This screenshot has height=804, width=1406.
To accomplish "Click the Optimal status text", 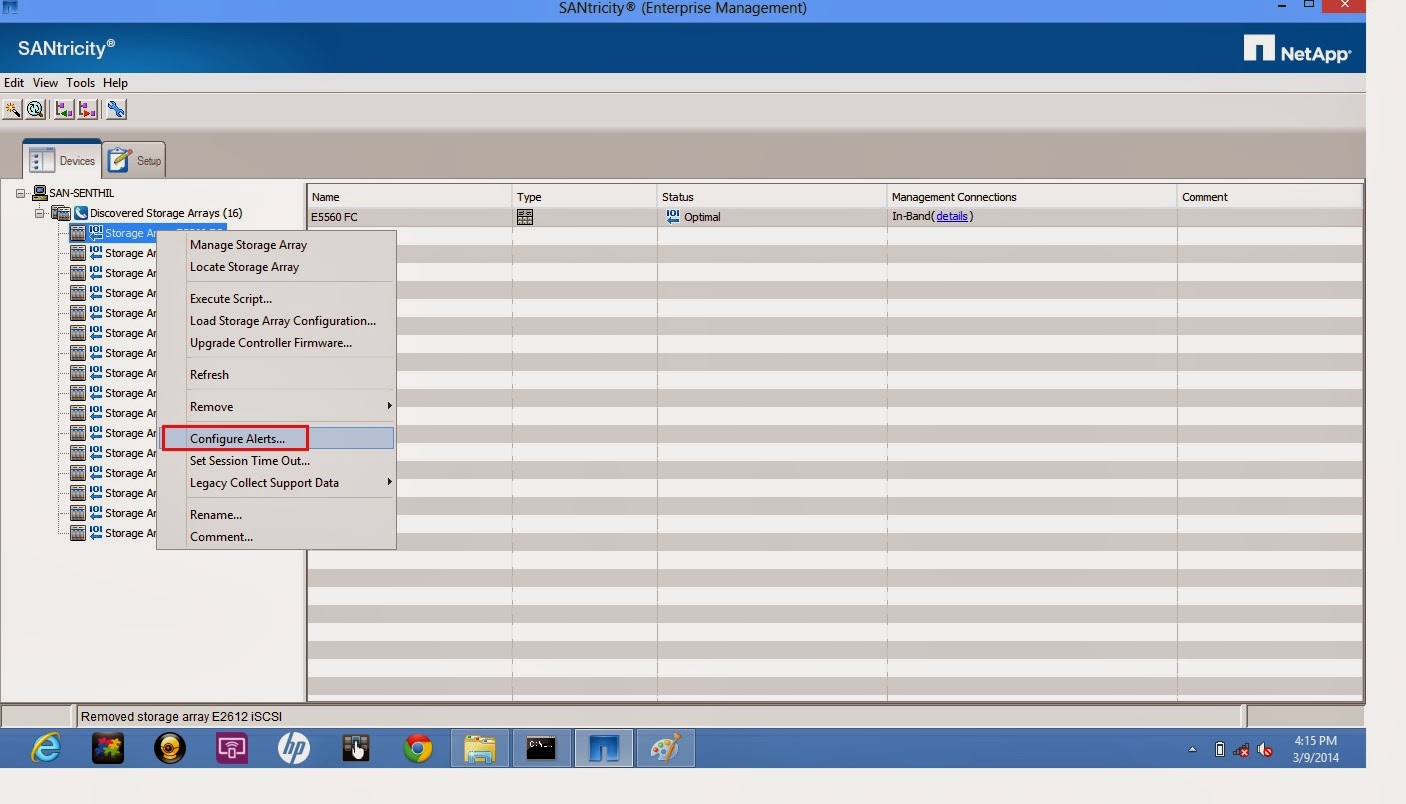I will pyautogui.click(x=702, y=217).
